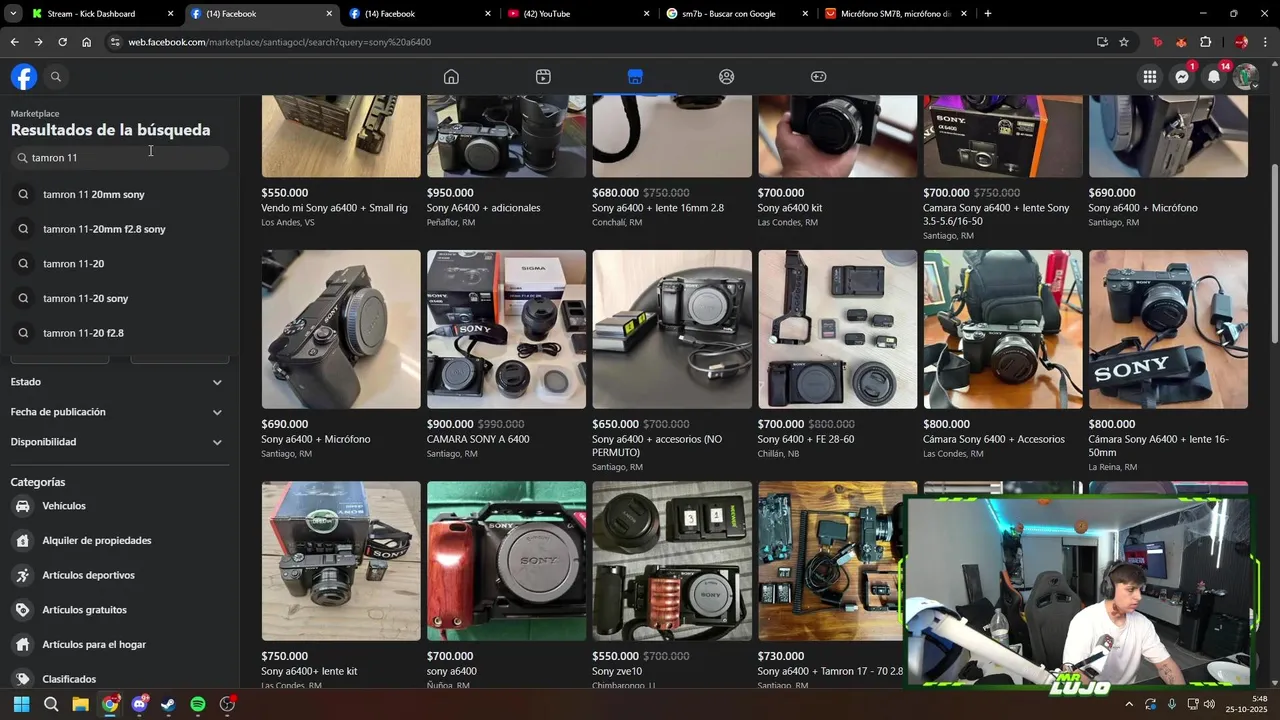Open the notifications bell icon
This screenshot has height=720, width=1280.
[1214, 77]
